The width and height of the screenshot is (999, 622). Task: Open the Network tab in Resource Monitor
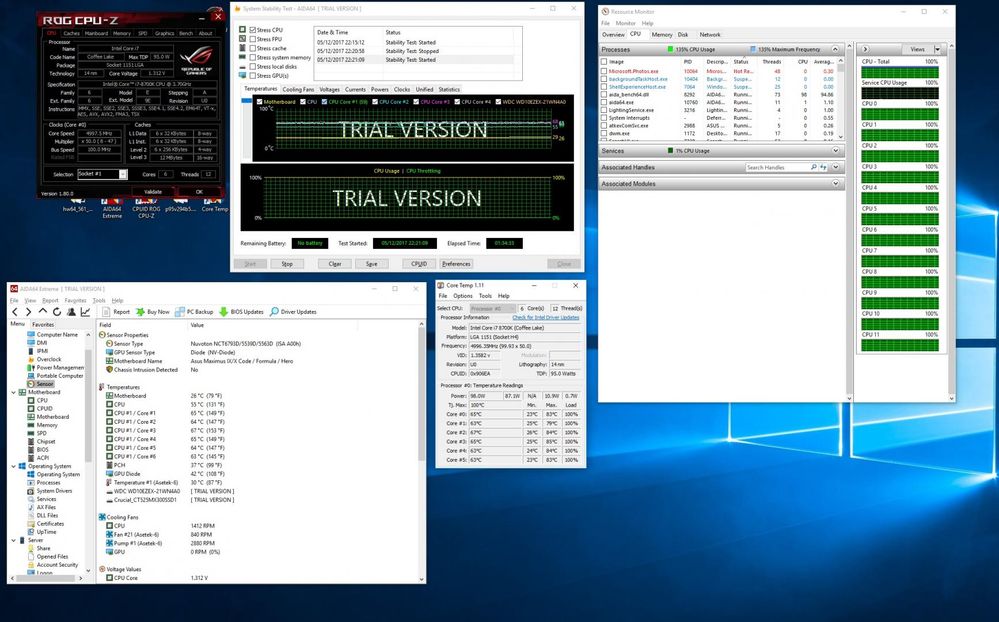(x=710, y=35)
